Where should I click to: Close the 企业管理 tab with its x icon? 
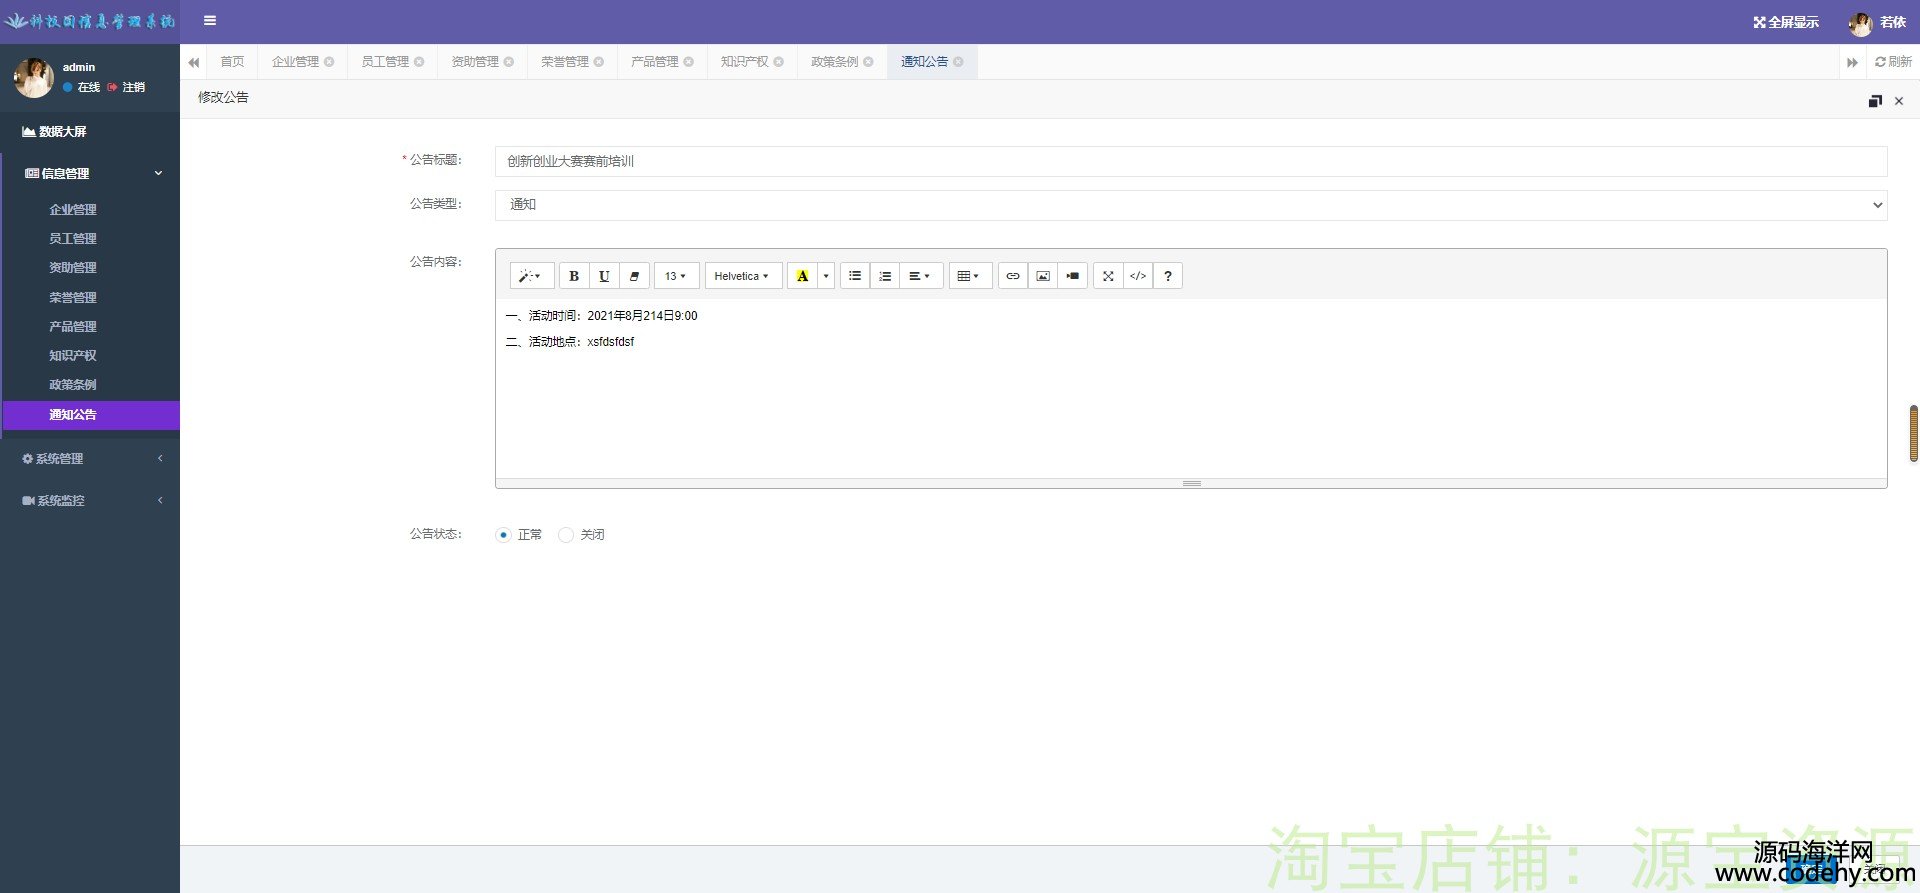click(x=329, y=62)
